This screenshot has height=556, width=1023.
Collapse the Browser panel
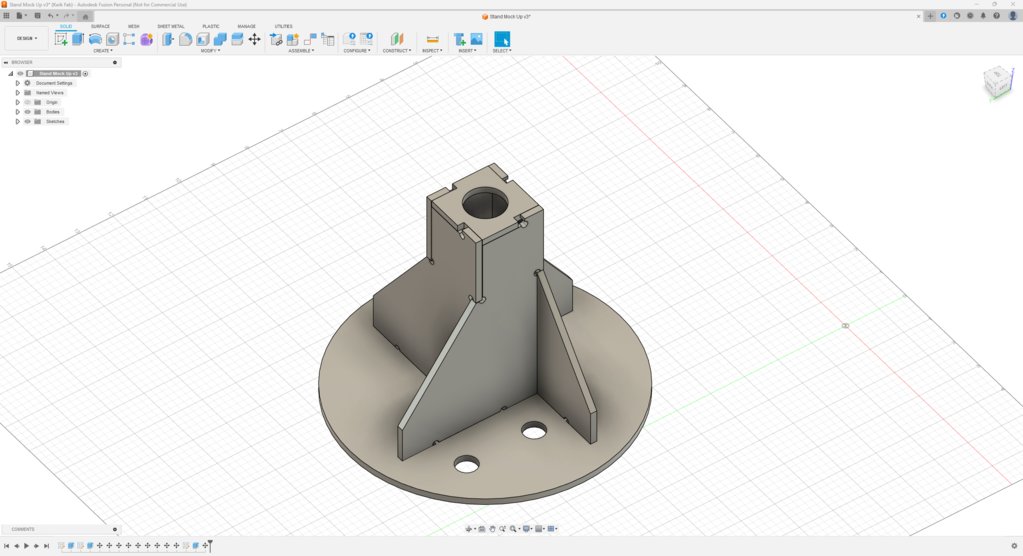pyautogui.click(x=5, y=63)
